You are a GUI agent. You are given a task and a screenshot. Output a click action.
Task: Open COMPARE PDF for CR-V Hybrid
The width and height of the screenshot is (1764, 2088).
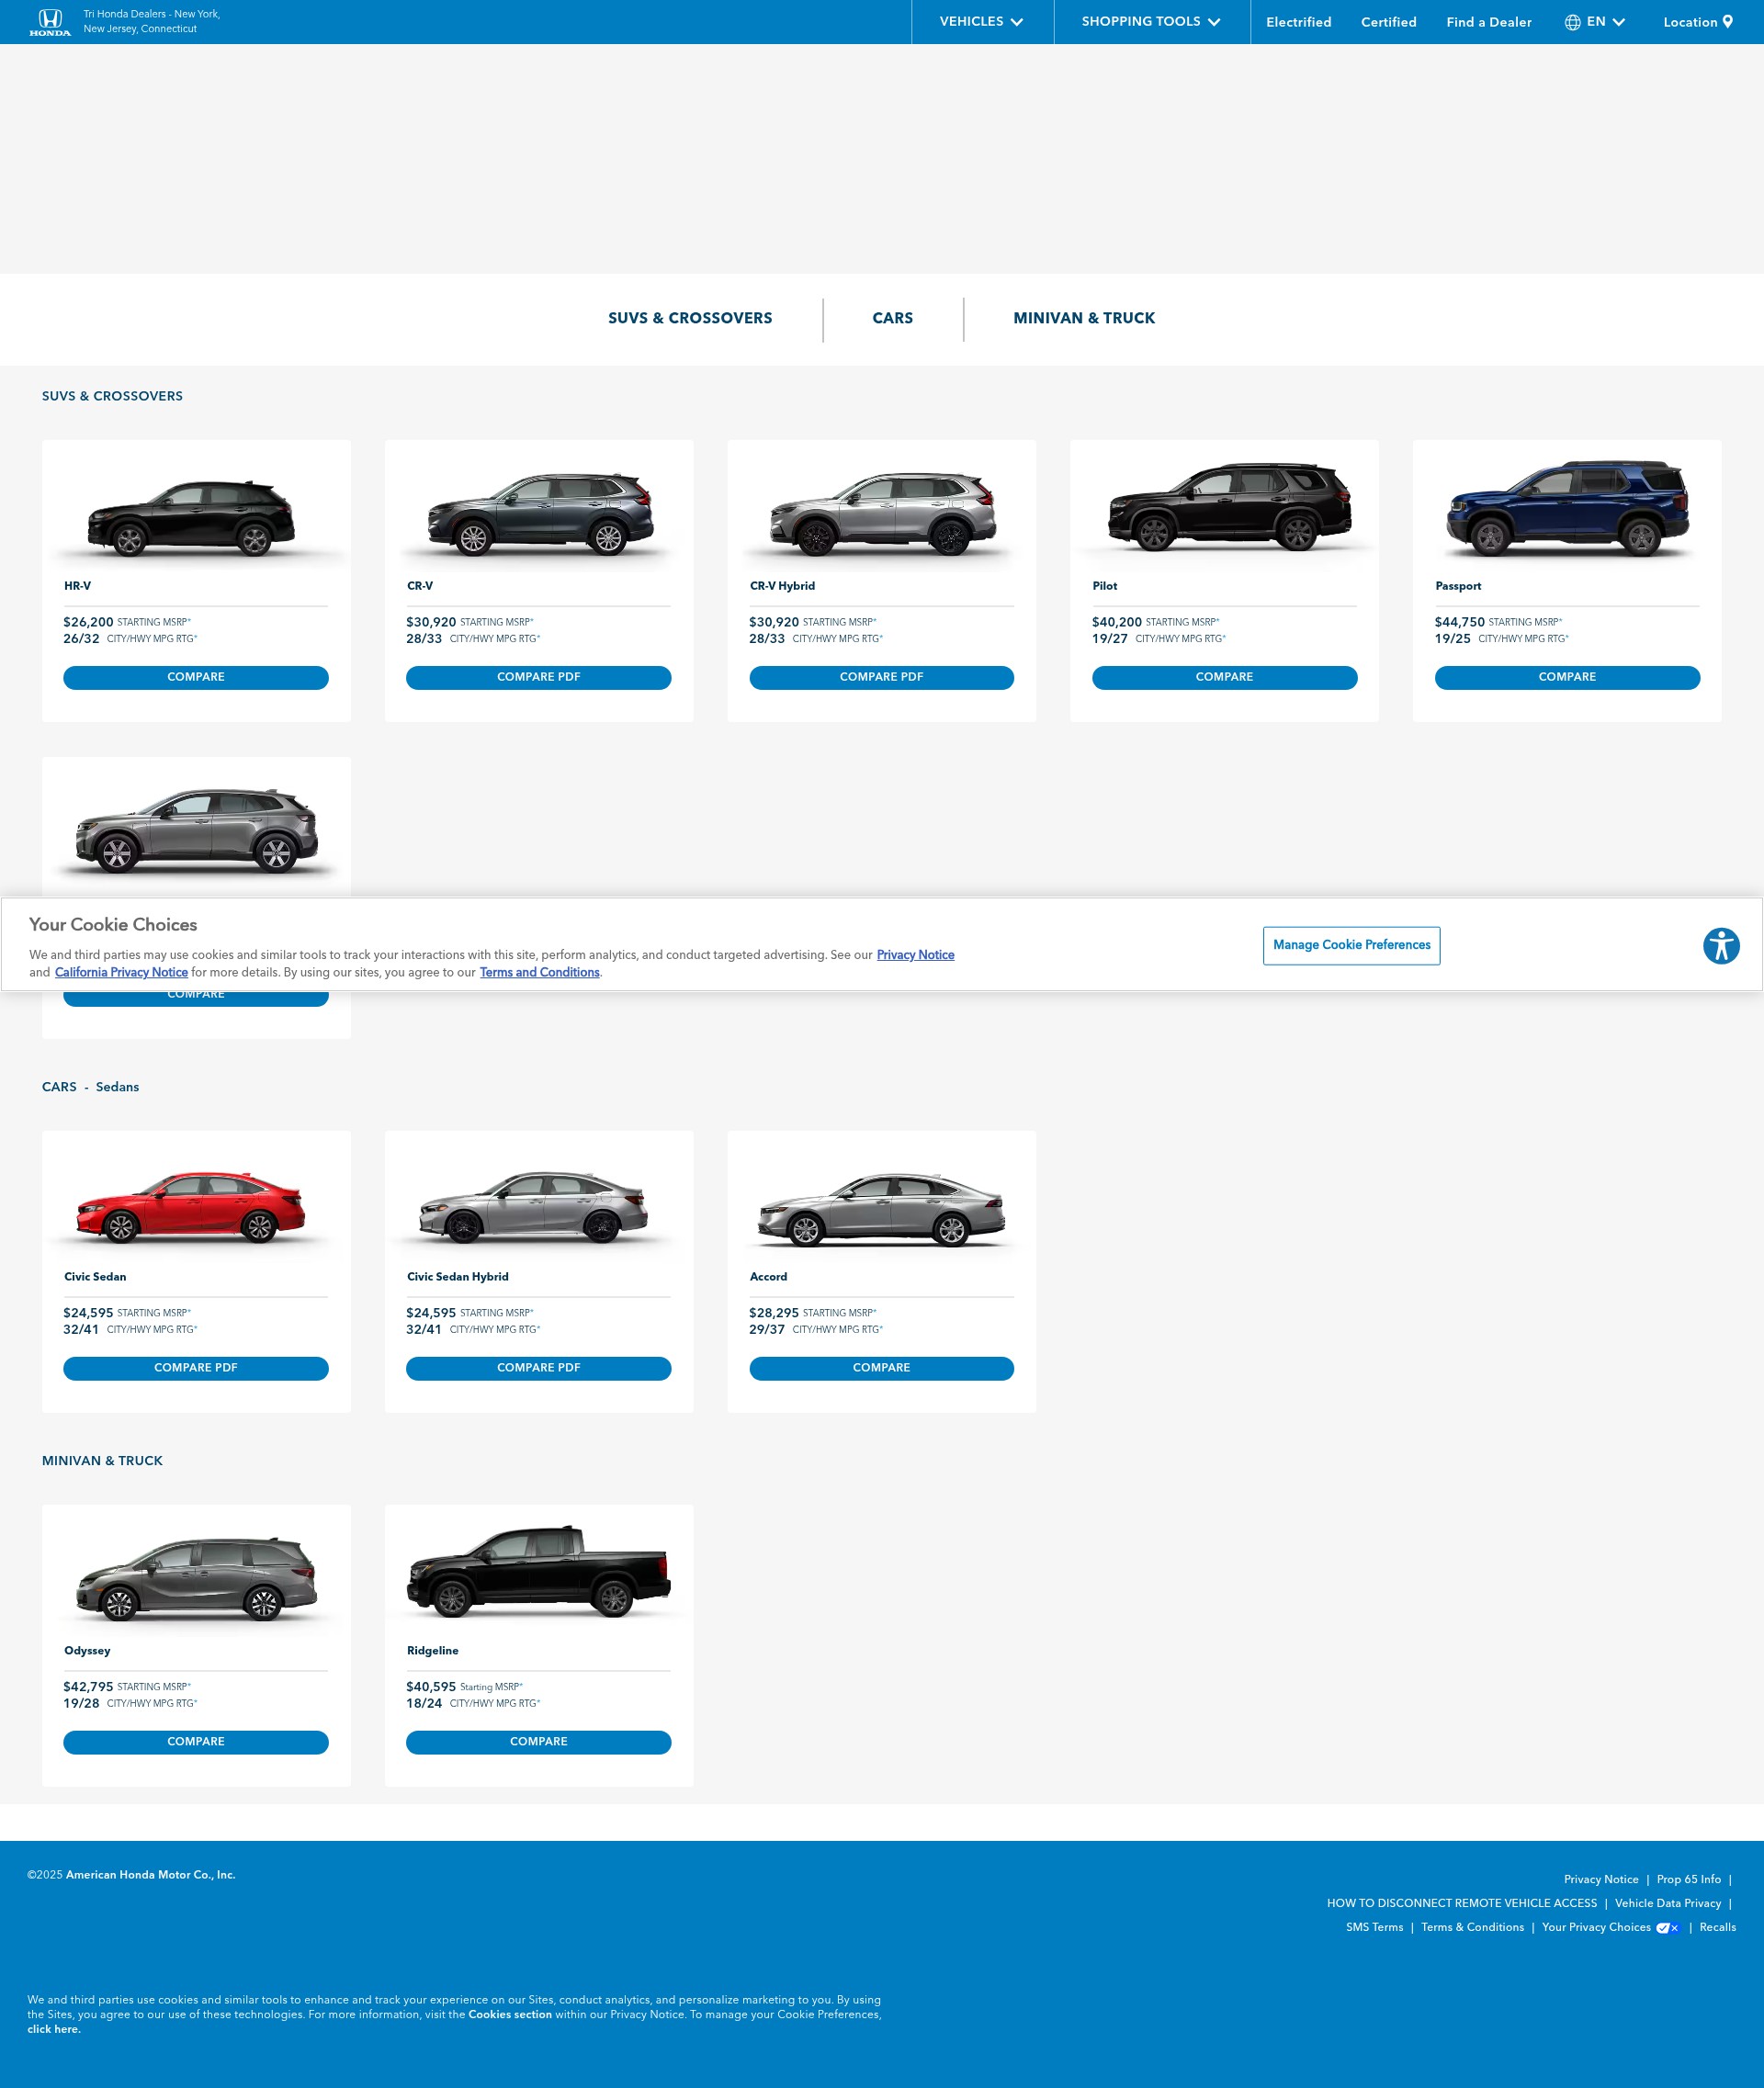881,677
